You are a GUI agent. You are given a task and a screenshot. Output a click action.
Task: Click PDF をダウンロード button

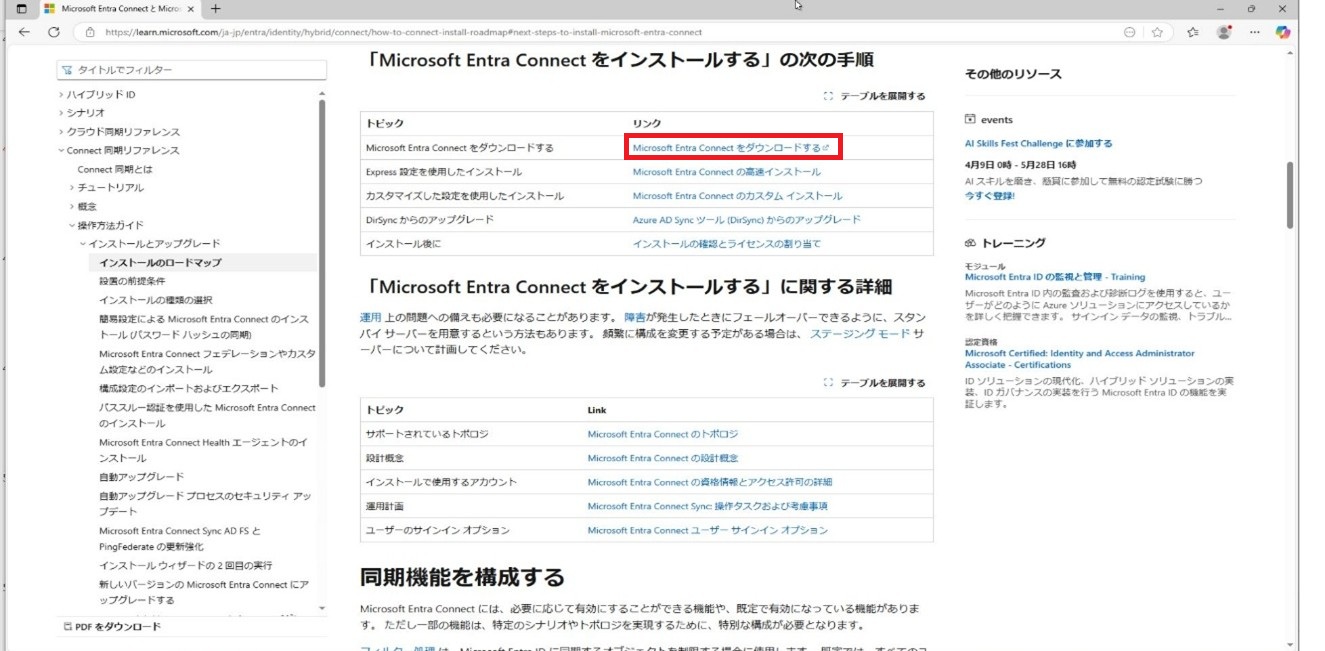[x=112, y=627]
